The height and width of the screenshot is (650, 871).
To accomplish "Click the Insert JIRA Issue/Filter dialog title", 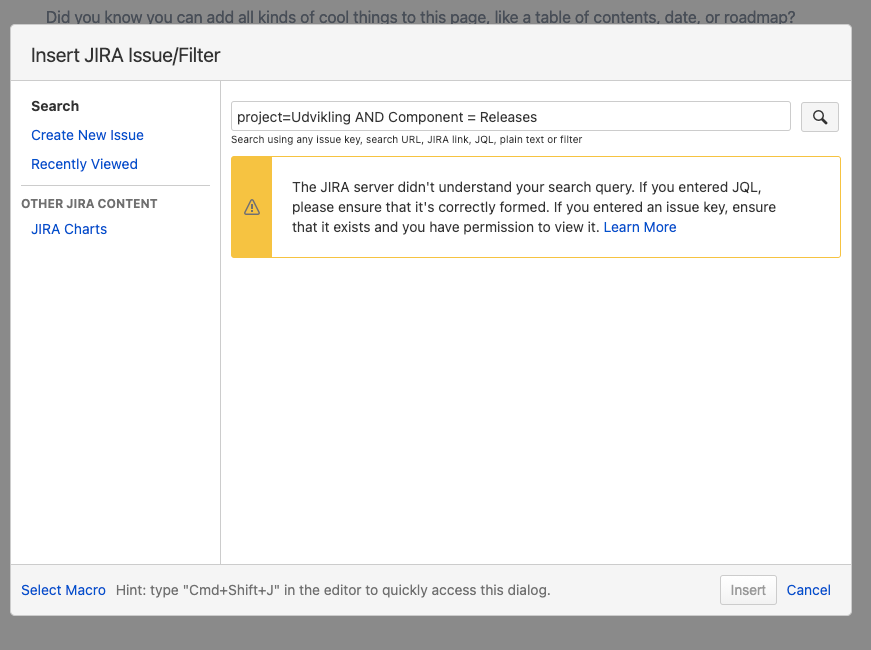I will 126,55.
